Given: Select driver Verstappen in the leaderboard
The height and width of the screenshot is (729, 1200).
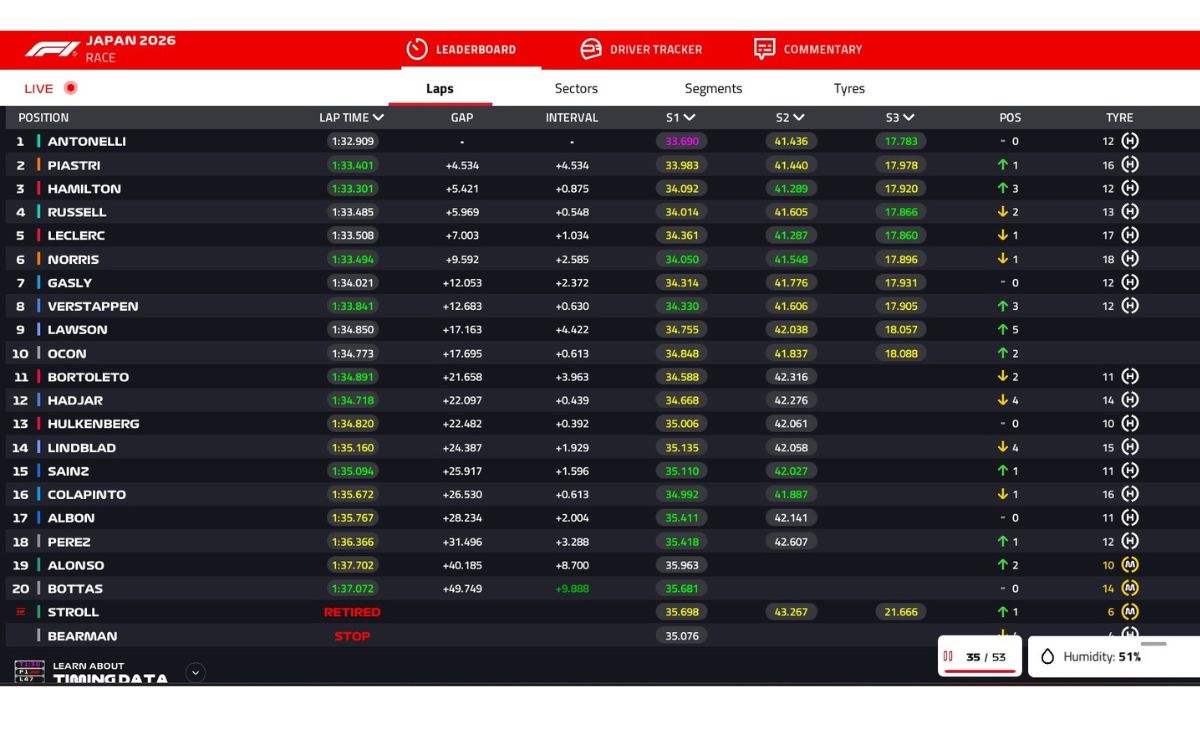Looking at the screenshot, I should pos(93,306).
